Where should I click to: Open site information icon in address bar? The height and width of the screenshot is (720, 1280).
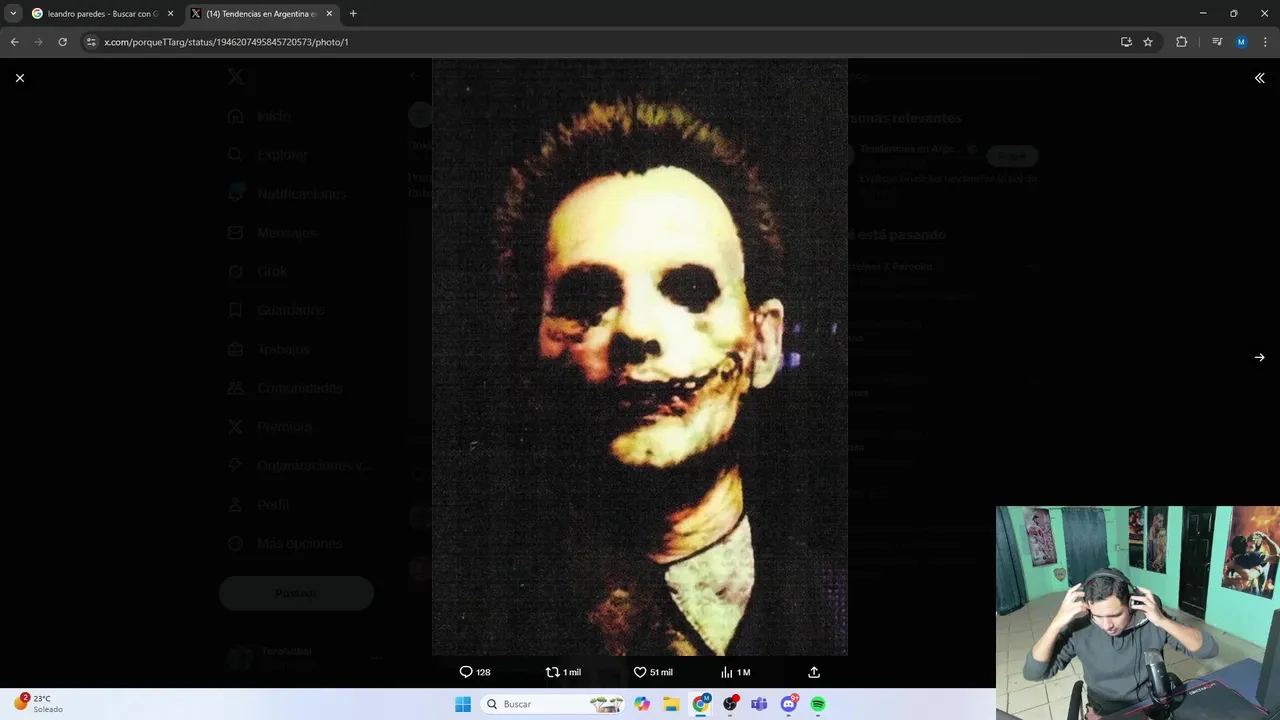[91, 42]
